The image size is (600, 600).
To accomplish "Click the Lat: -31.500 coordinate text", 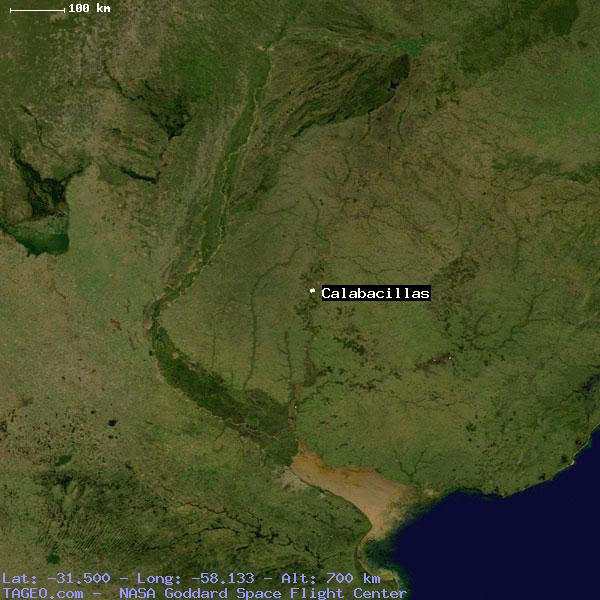I will [x=56, y=578].
